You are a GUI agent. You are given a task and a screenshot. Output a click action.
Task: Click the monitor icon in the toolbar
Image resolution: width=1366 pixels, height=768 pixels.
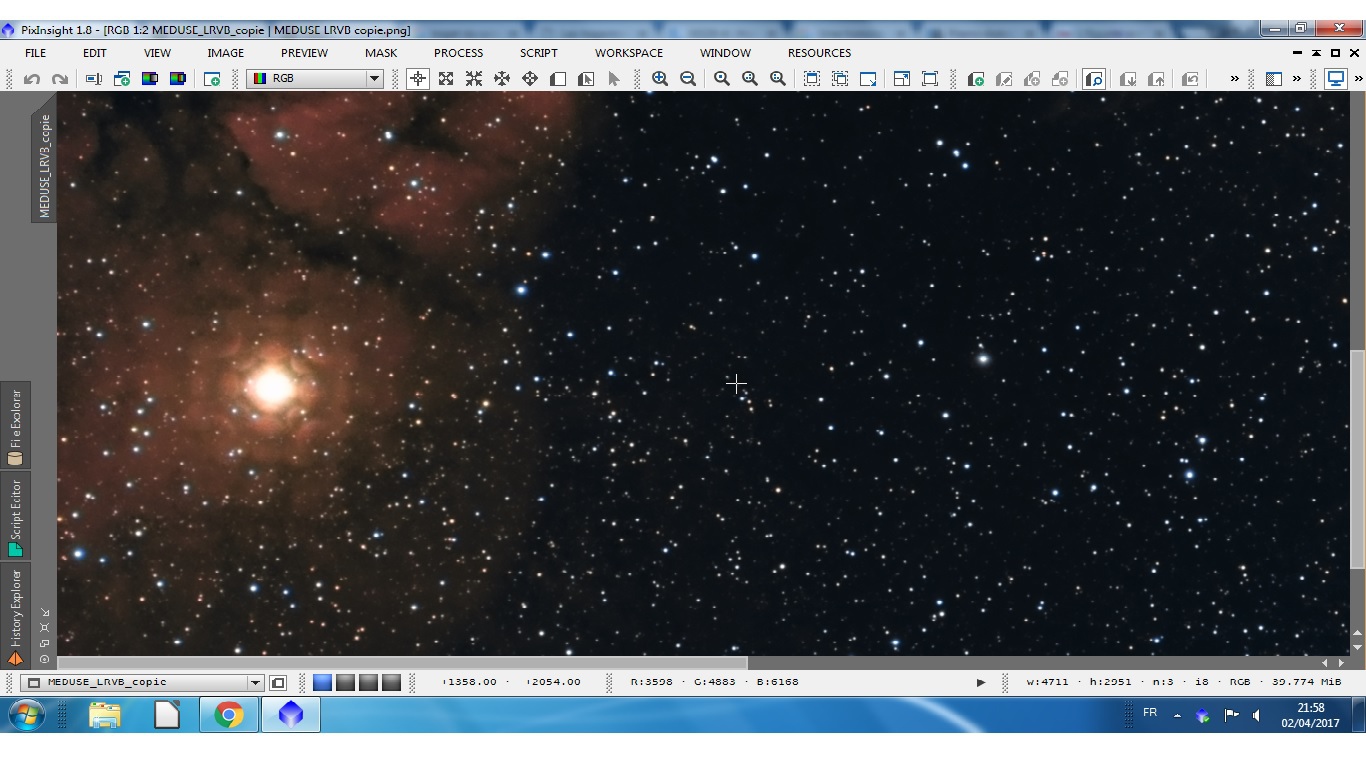click(1335, 79)
